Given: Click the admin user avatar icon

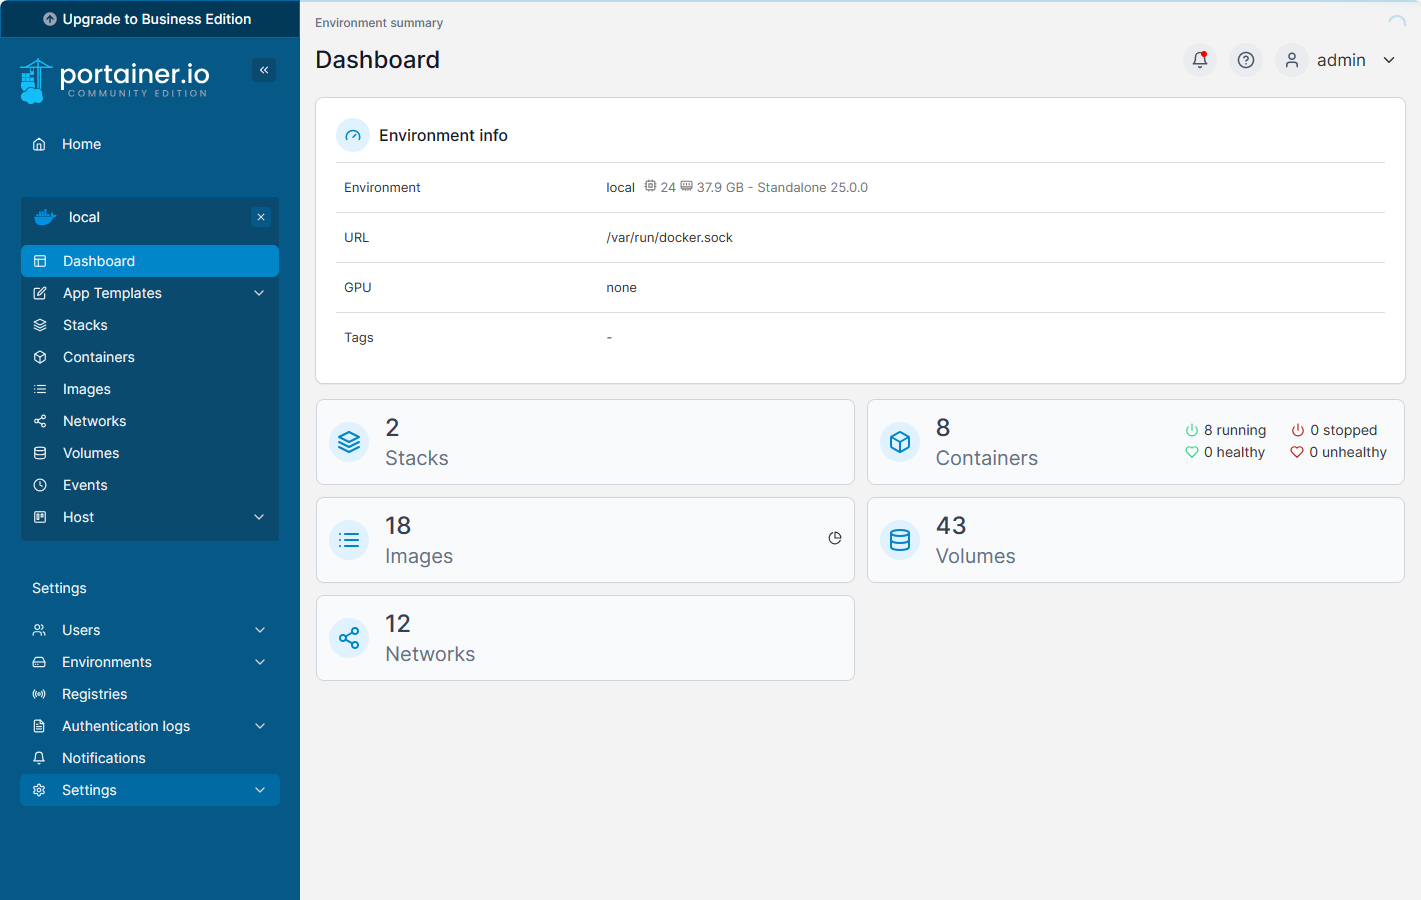Looking at the screenshot, I should pos(1292,60).
